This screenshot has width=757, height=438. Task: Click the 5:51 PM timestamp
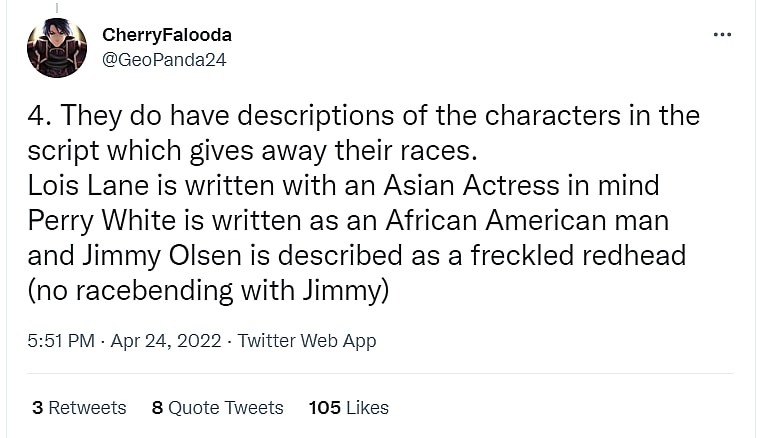tap(60, 341)
